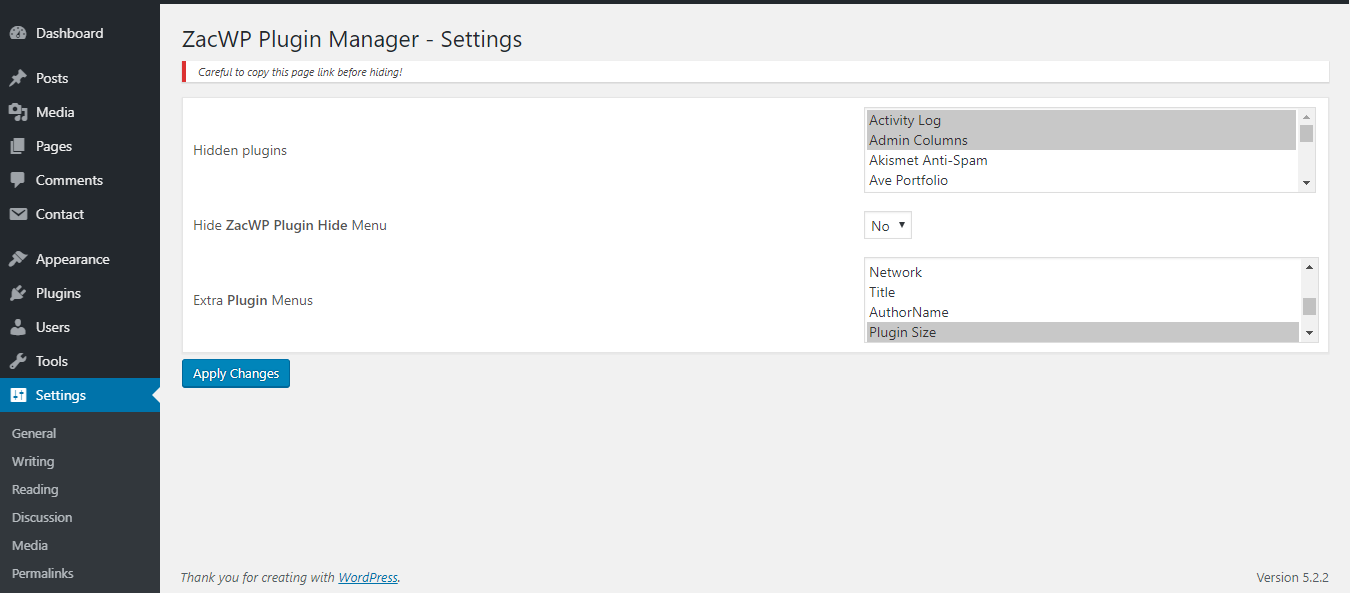Click the Comments speech bubble icon
This screenshot has width=1350, height=593.
click(x=18, y=180)
